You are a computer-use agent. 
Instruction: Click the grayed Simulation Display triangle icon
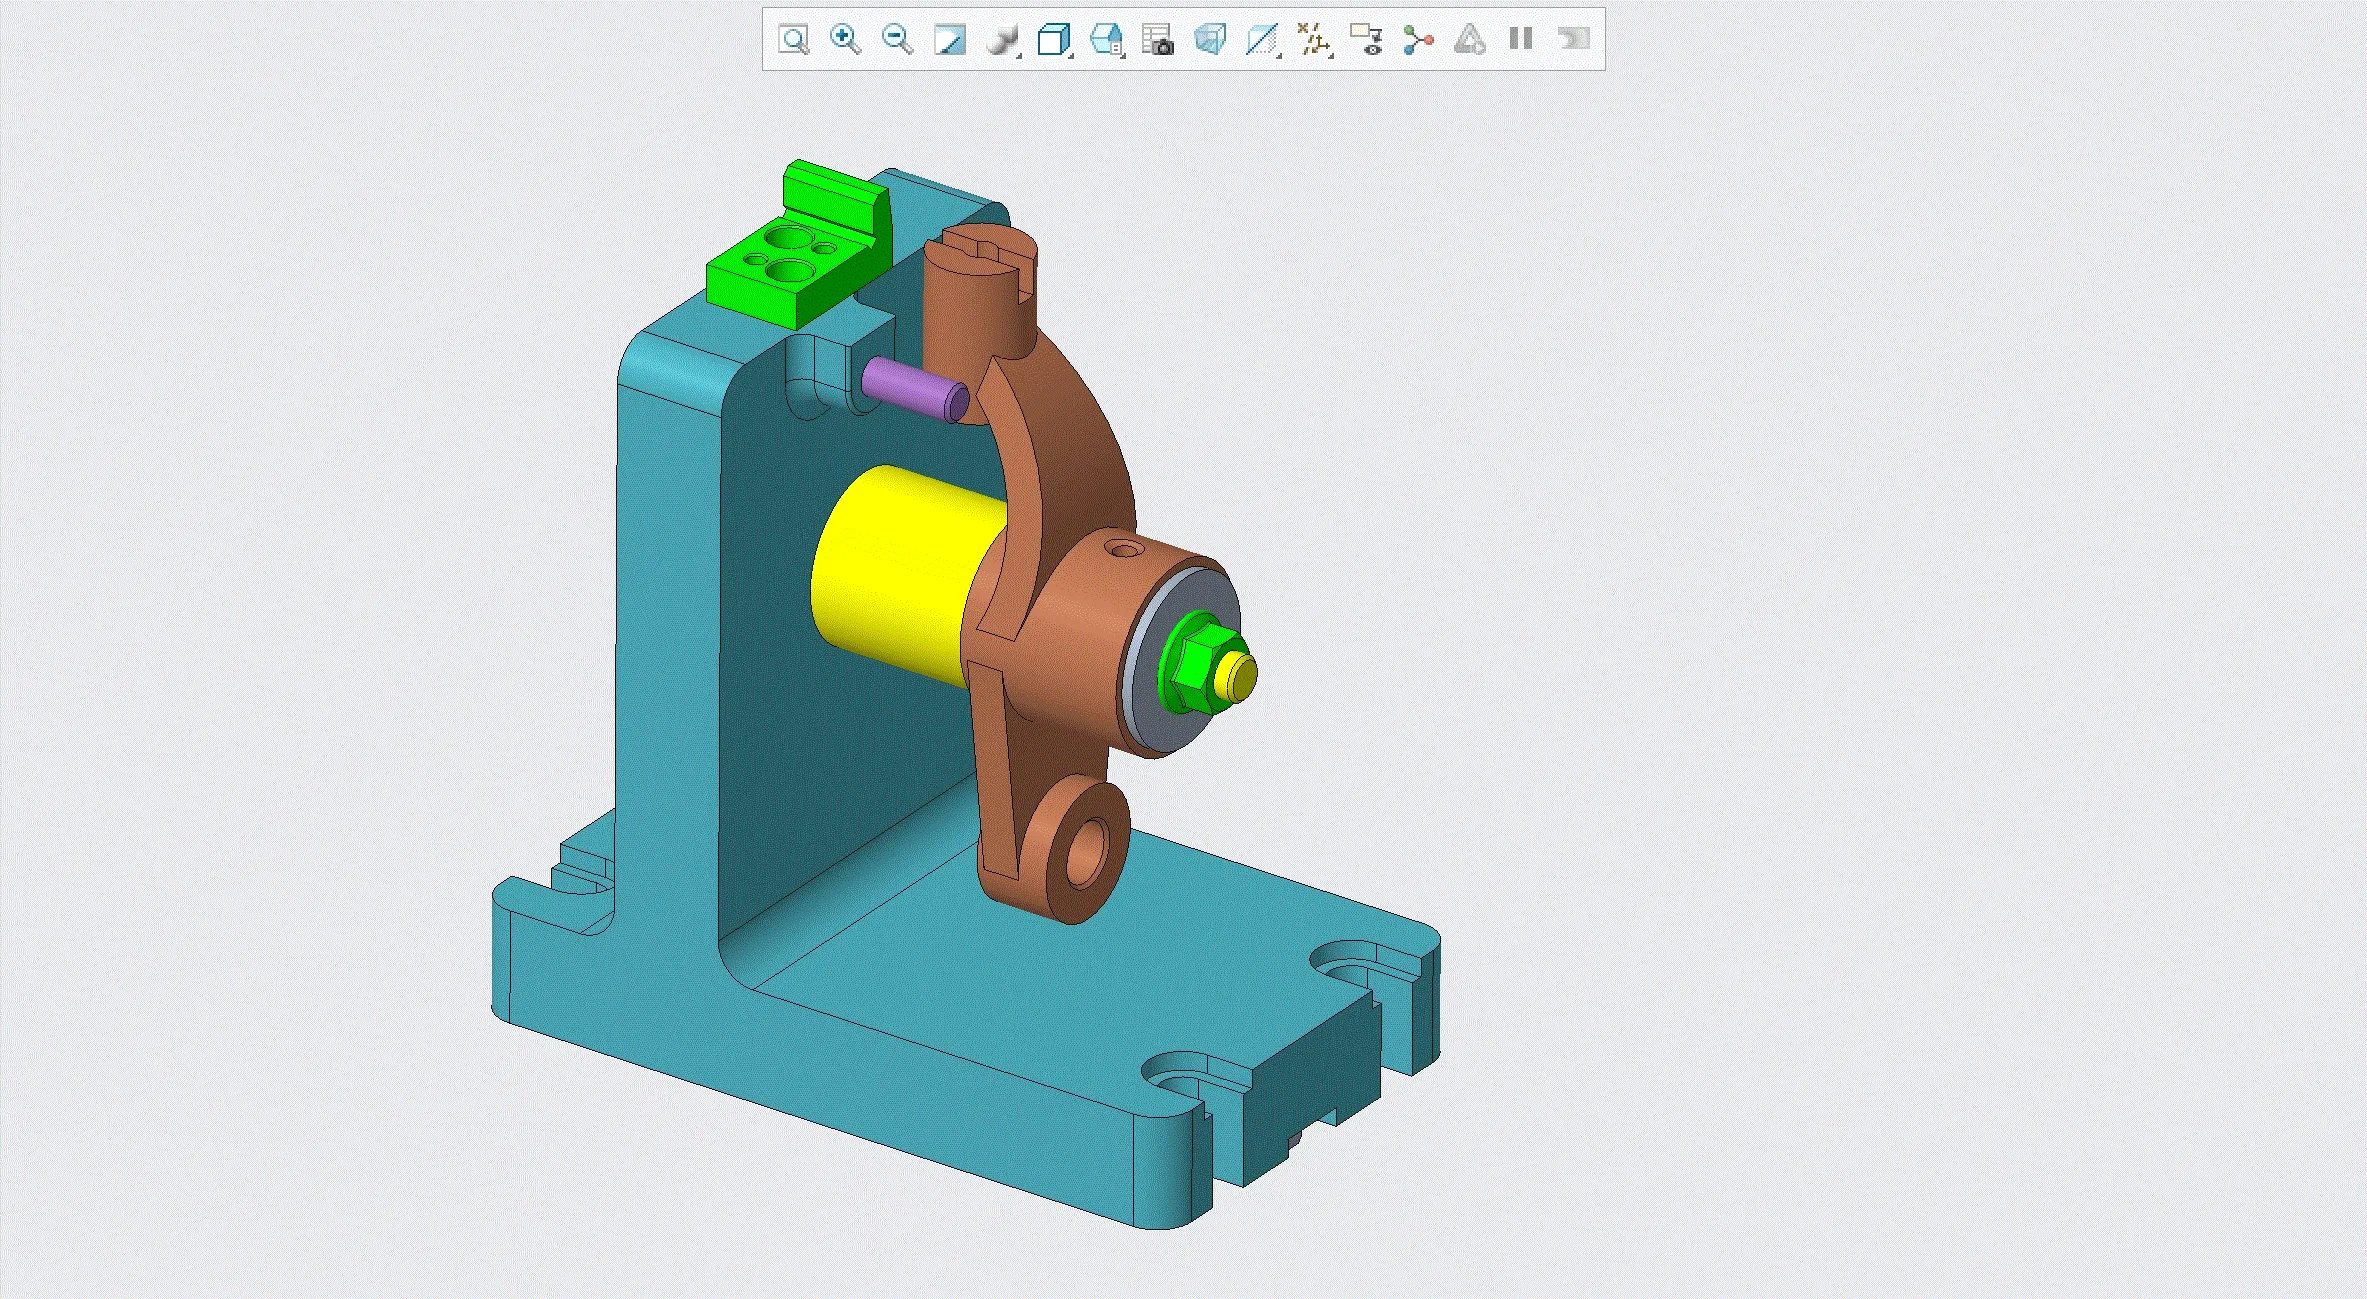[x=1469, y=40]
